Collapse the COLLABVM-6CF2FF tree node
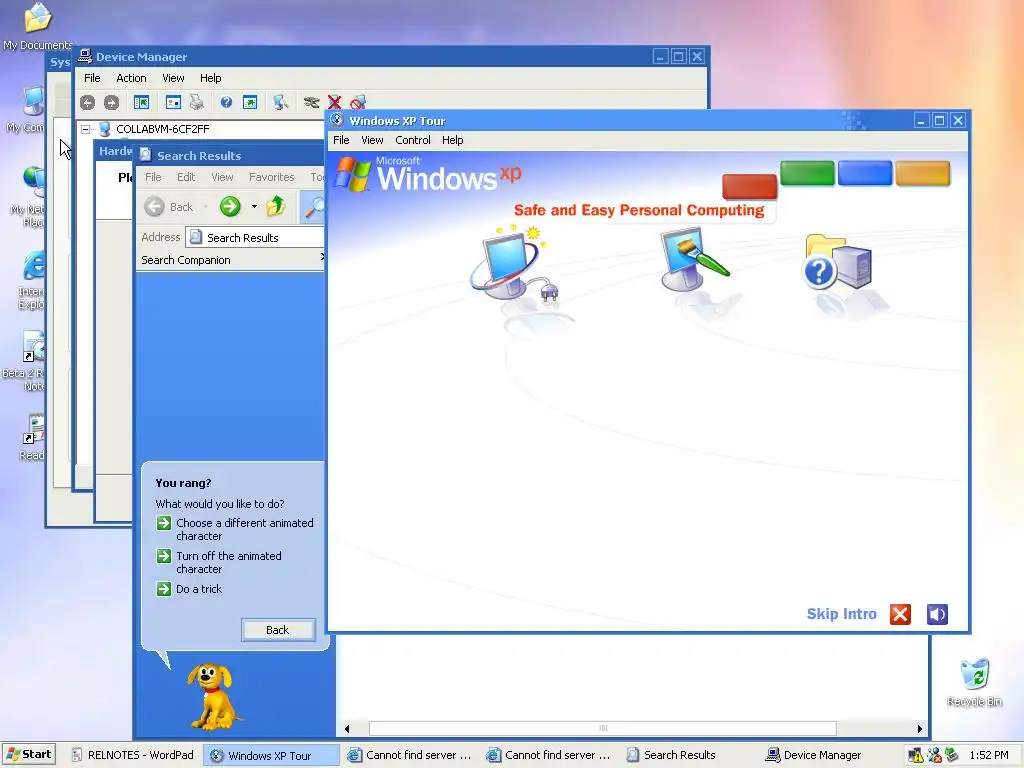Screen dimensions: 1024x768 (85, 129)
